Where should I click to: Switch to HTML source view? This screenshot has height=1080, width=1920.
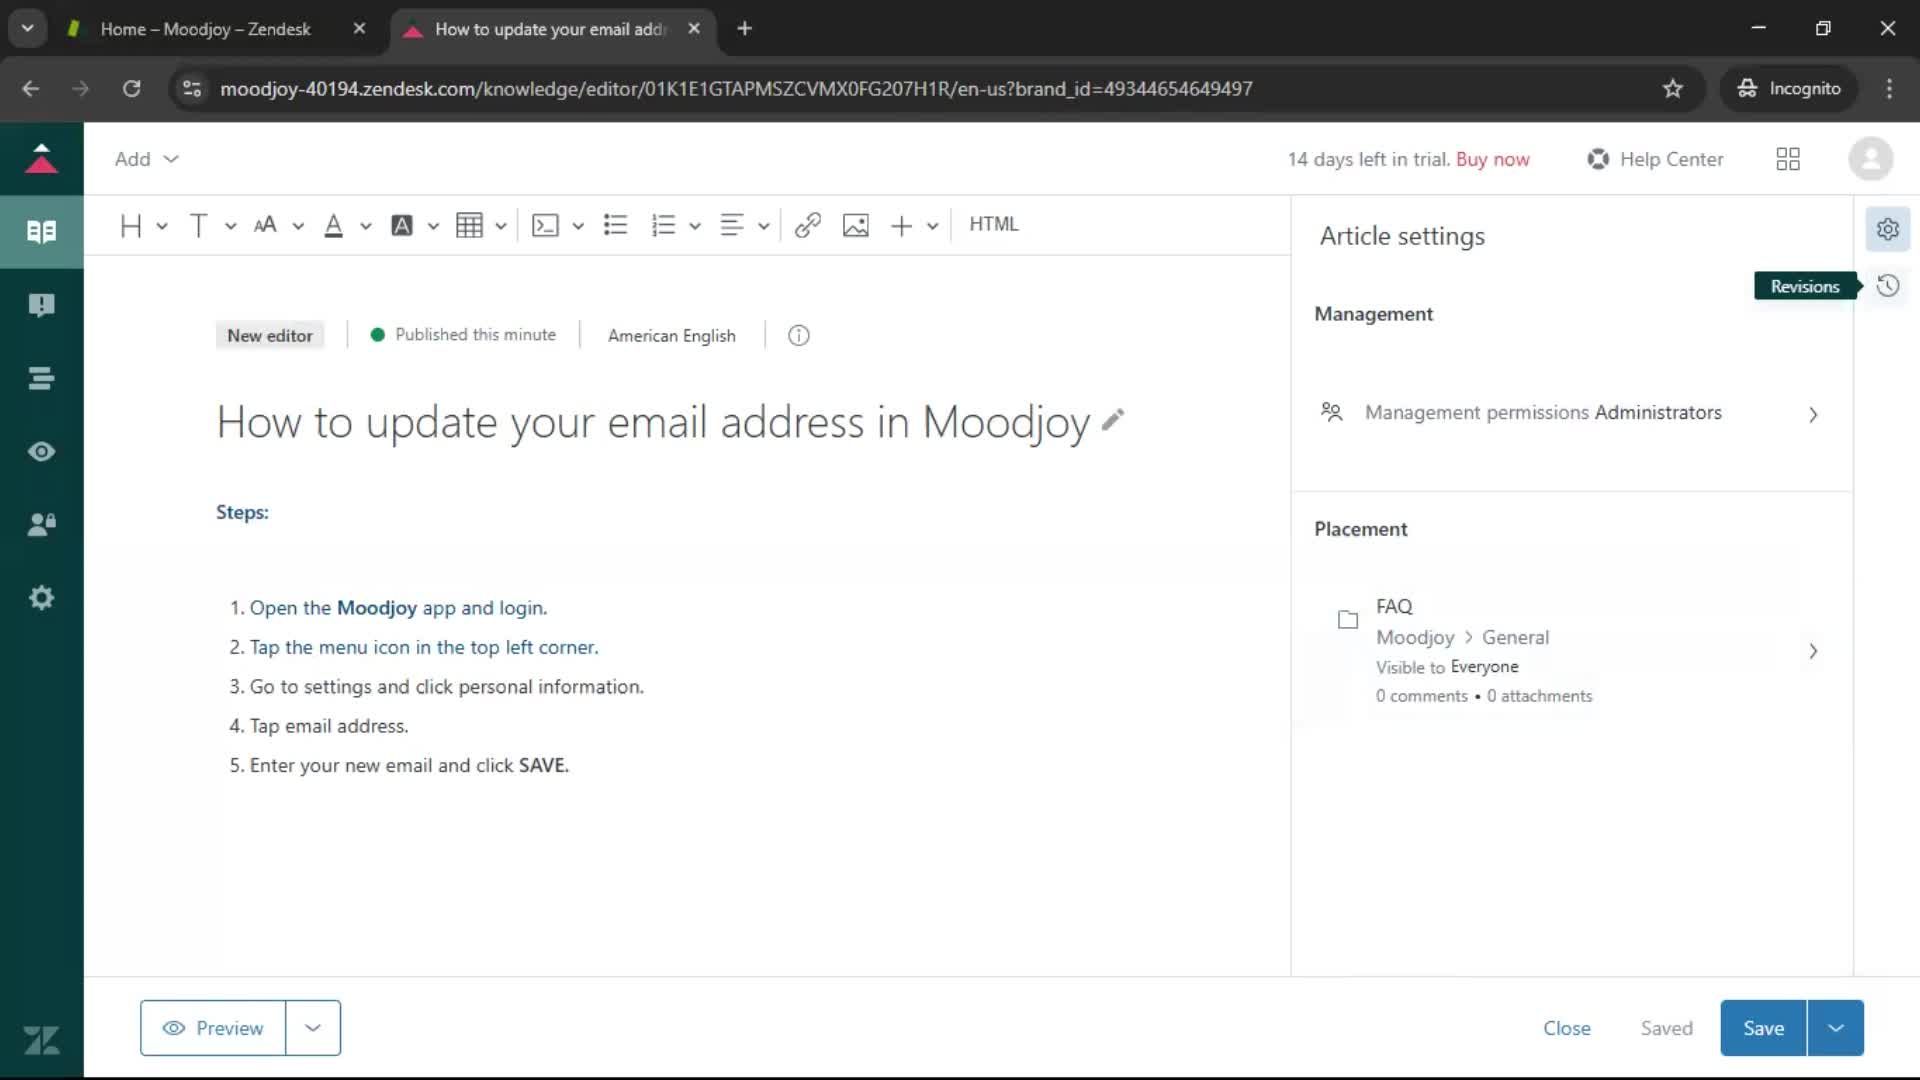coord(994,224)
